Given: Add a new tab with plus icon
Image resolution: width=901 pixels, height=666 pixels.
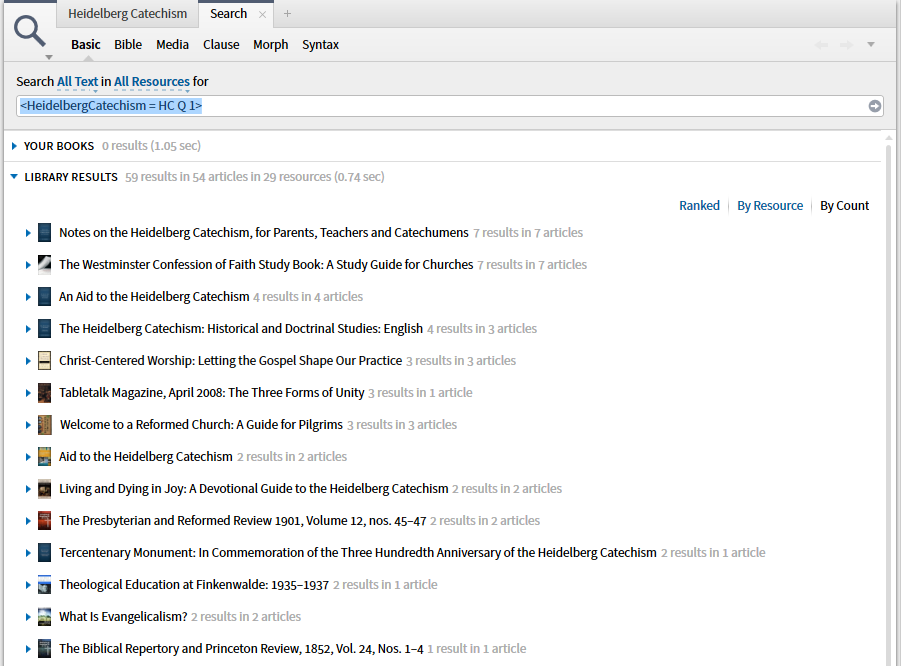Looking at the screenshot, I should (x=287, y=14).
